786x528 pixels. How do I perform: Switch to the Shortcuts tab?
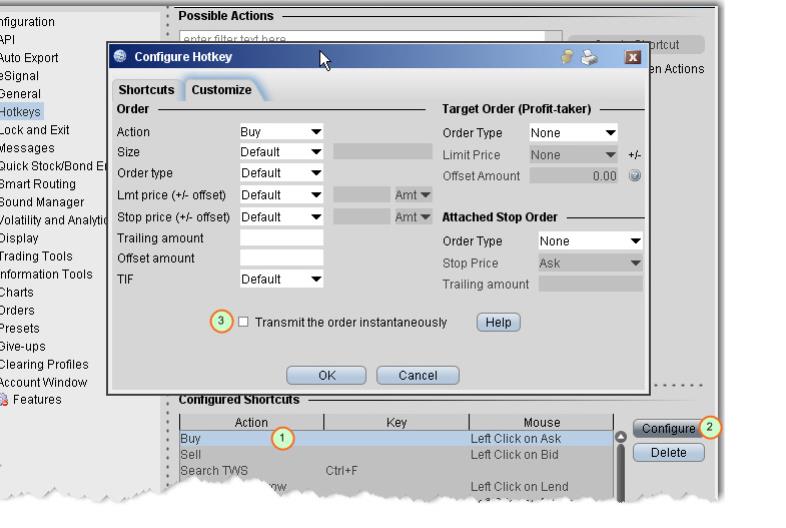[x=146, y=89]
